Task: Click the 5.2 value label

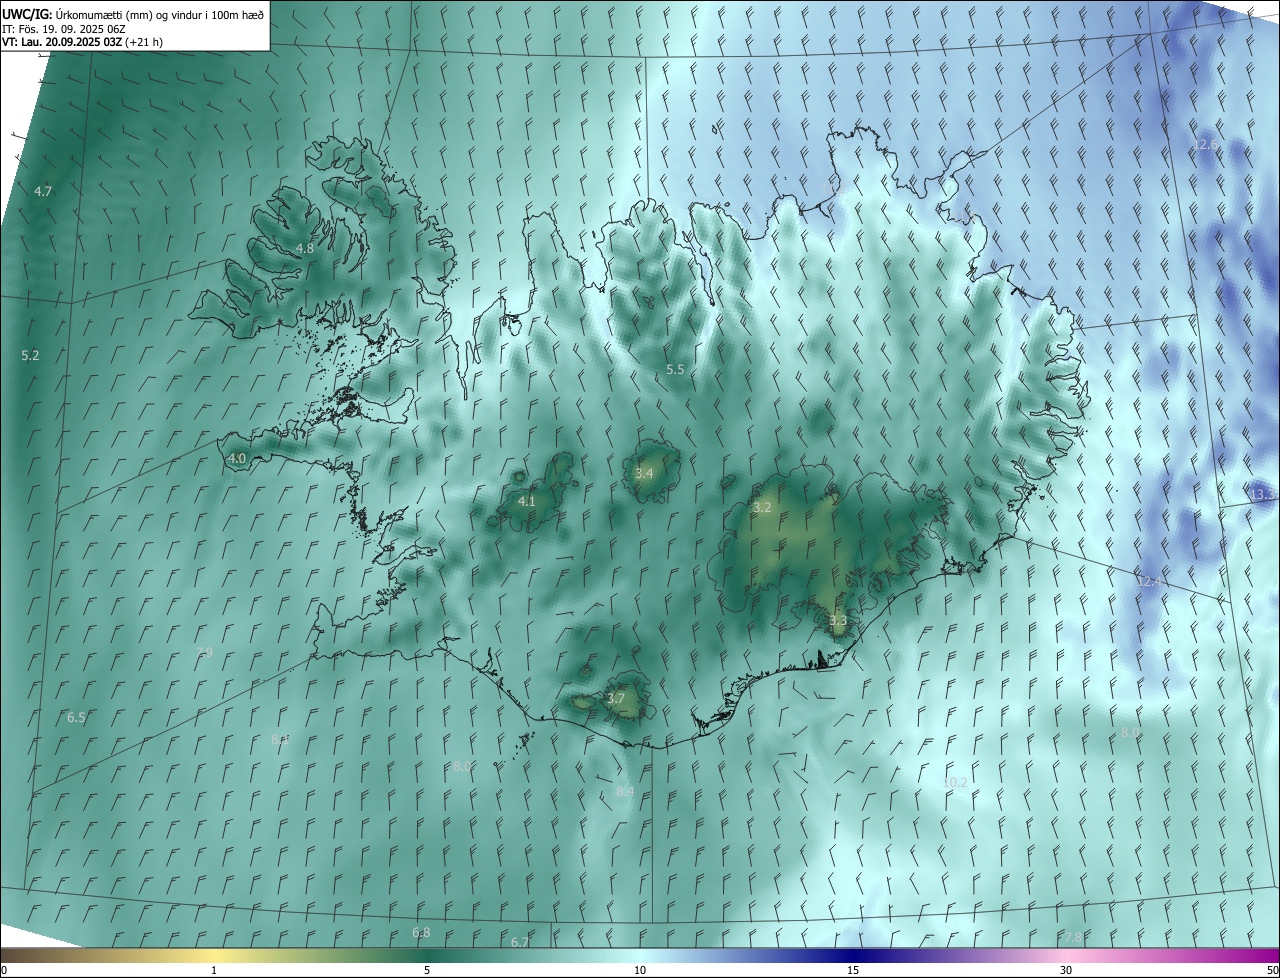Action: pyautogui.click(x=30, y=355)
